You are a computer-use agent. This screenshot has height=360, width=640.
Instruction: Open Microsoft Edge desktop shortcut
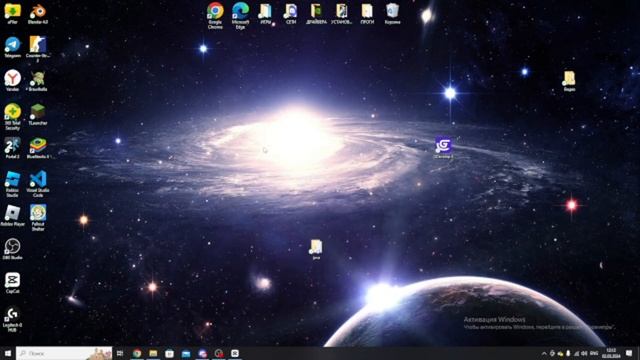point(240,16)
